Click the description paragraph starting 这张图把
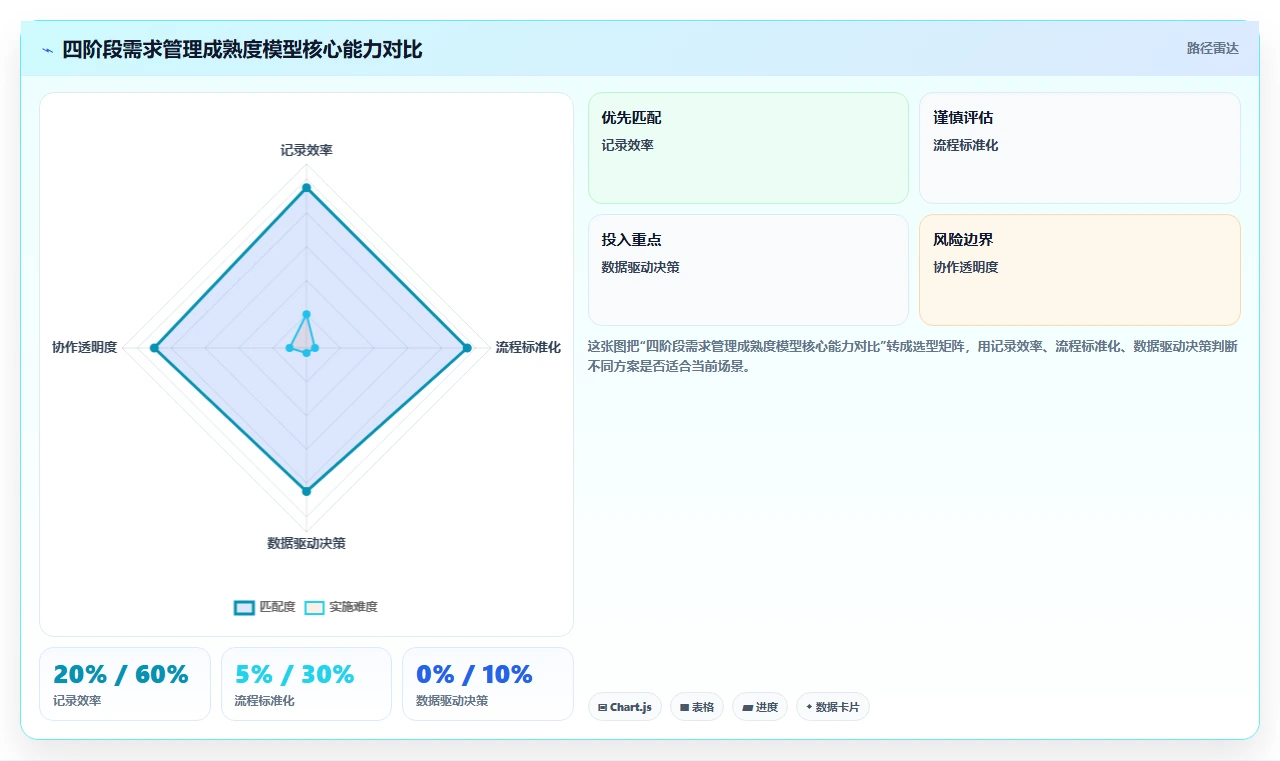 (x=913, y=356)
